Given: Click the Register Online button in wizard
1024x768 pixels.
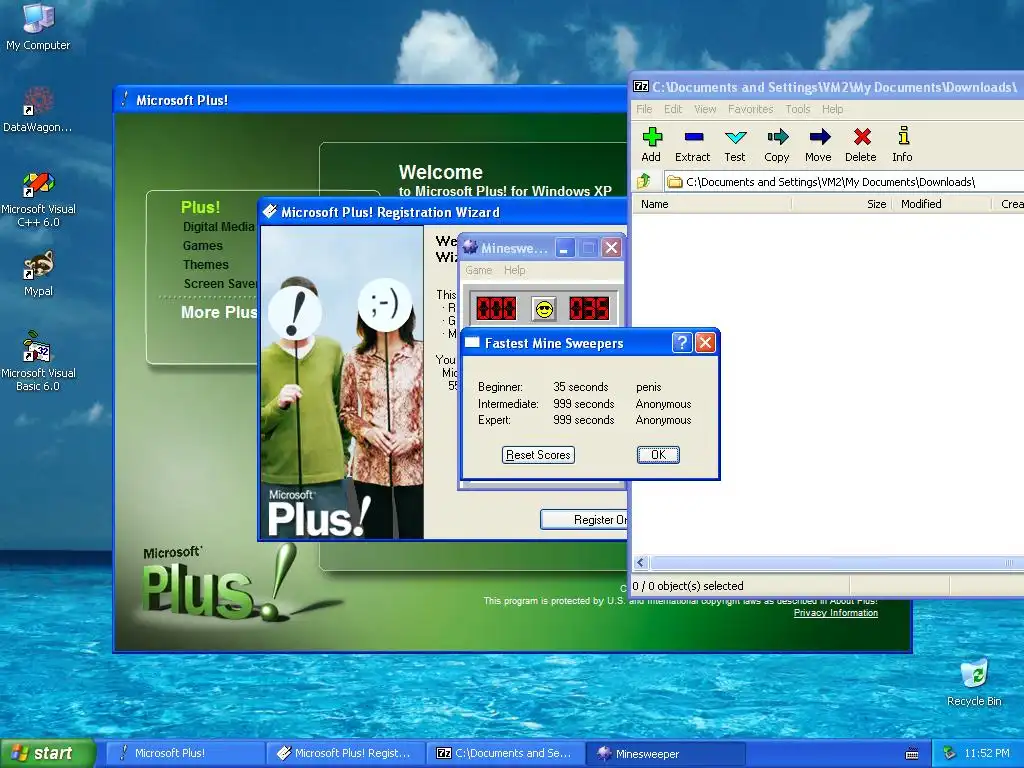Looking at the screenshot, I should click(x=584, y=519).
